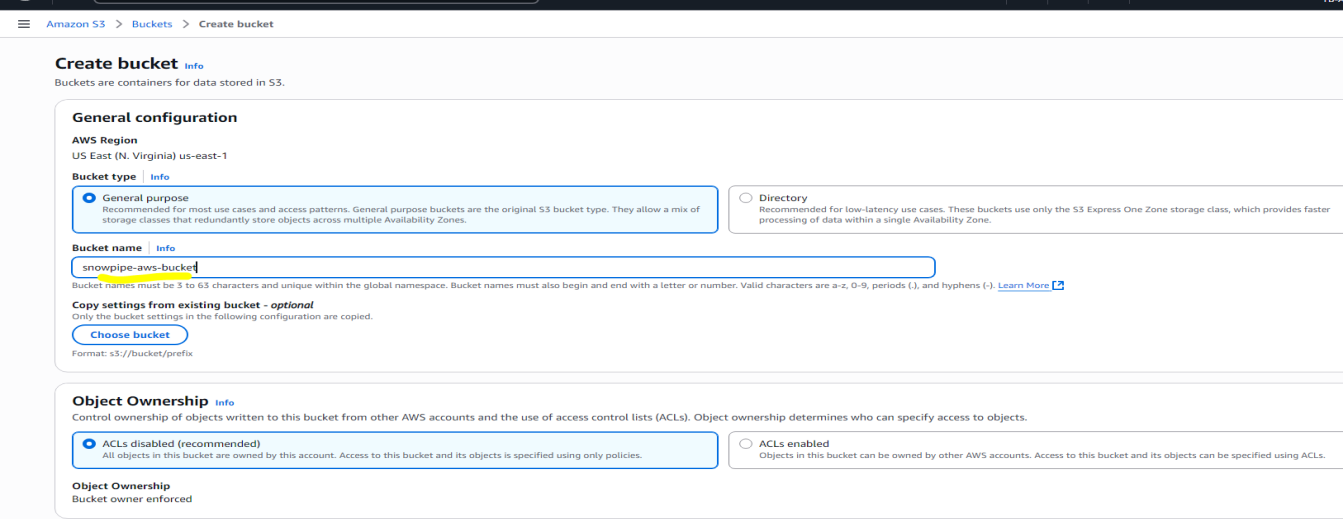The height and width of the screenshot is (519, 1343).
Task: Click the 'AWS Region' label
Action: tap(105, 140)
